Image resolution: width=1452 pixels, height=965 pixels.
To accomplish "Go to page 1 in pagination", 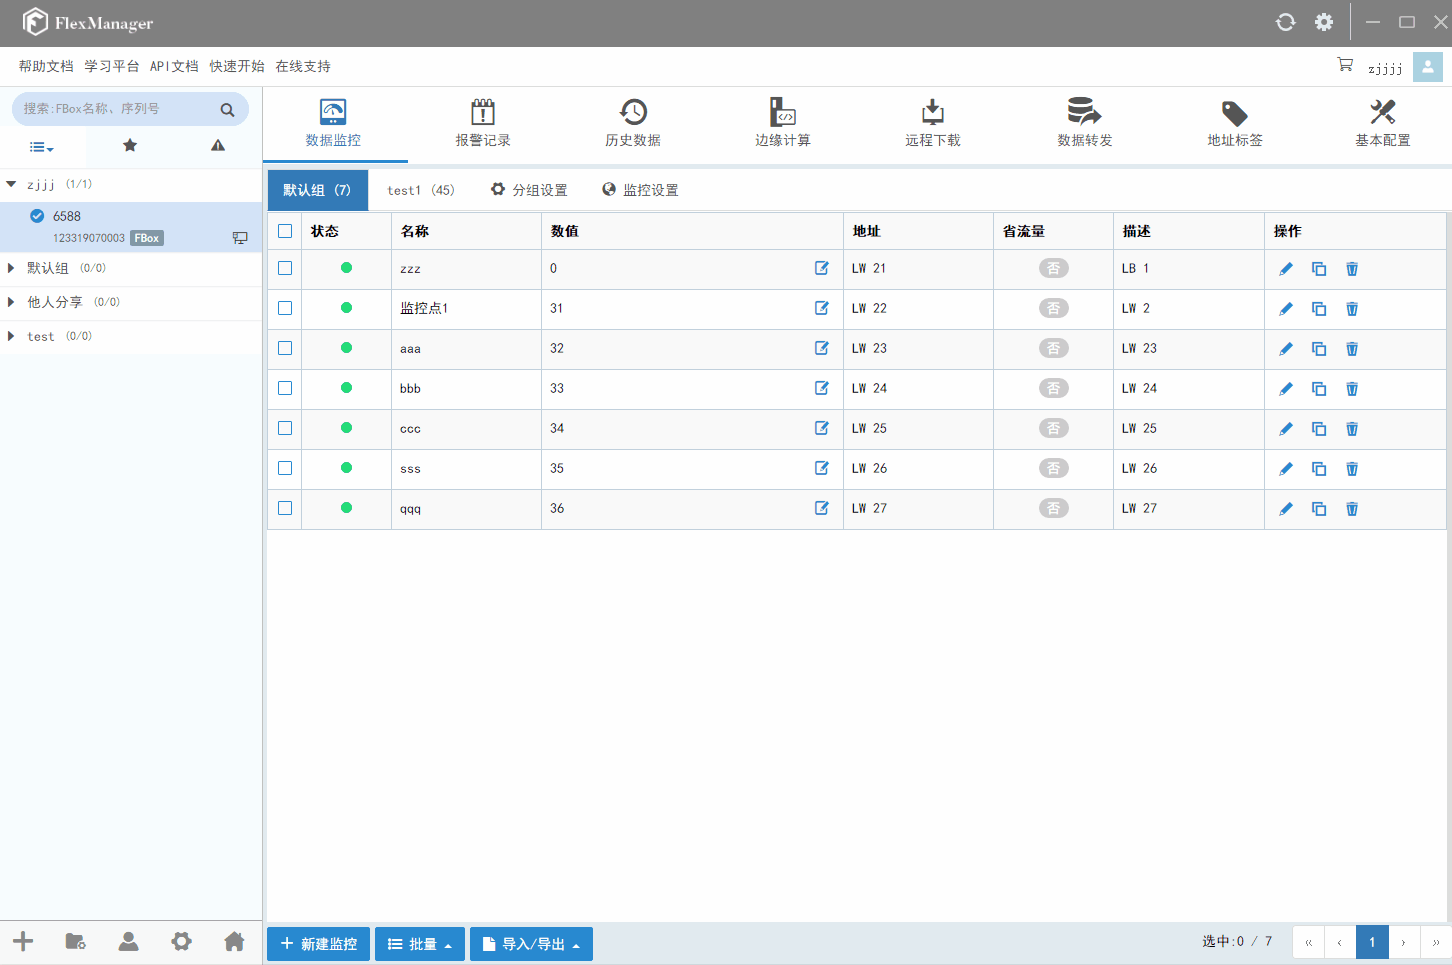I will (1372, 942).
